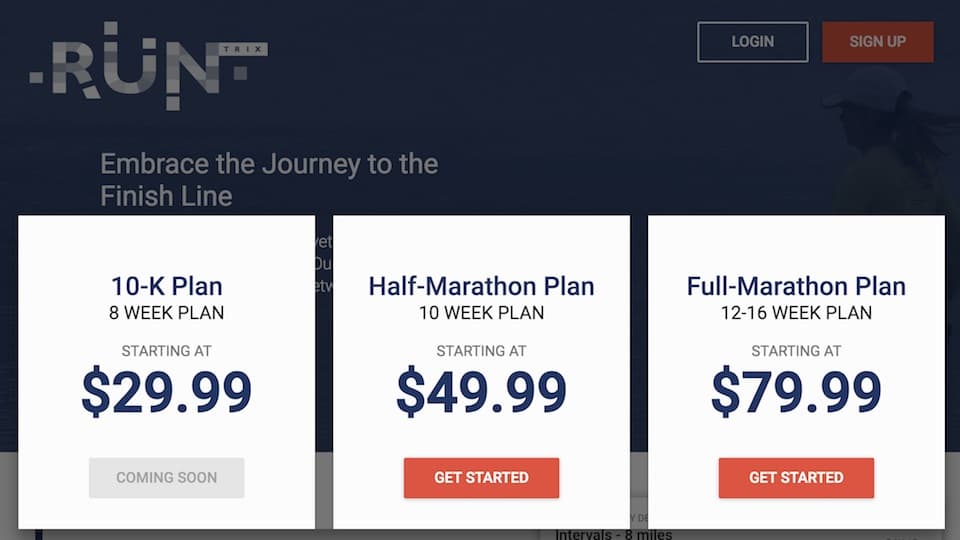Click STARTING AT label on Full-Marathon card

pyautogui.click(x=796, y=351)
